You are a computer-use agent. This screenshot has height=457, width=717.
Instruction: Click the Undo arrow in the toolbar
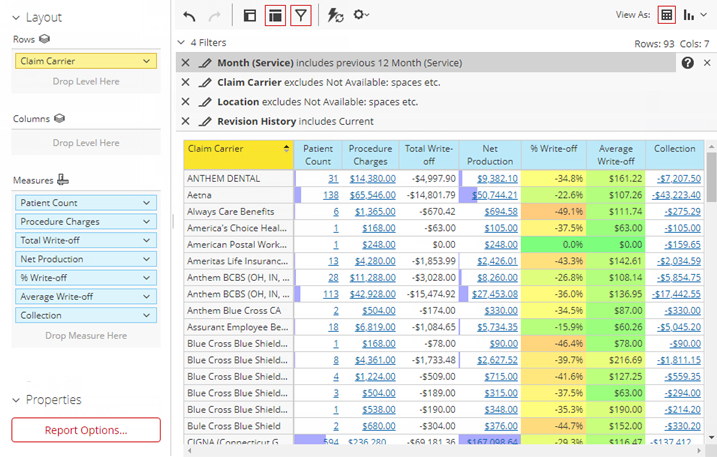point(190,15)
